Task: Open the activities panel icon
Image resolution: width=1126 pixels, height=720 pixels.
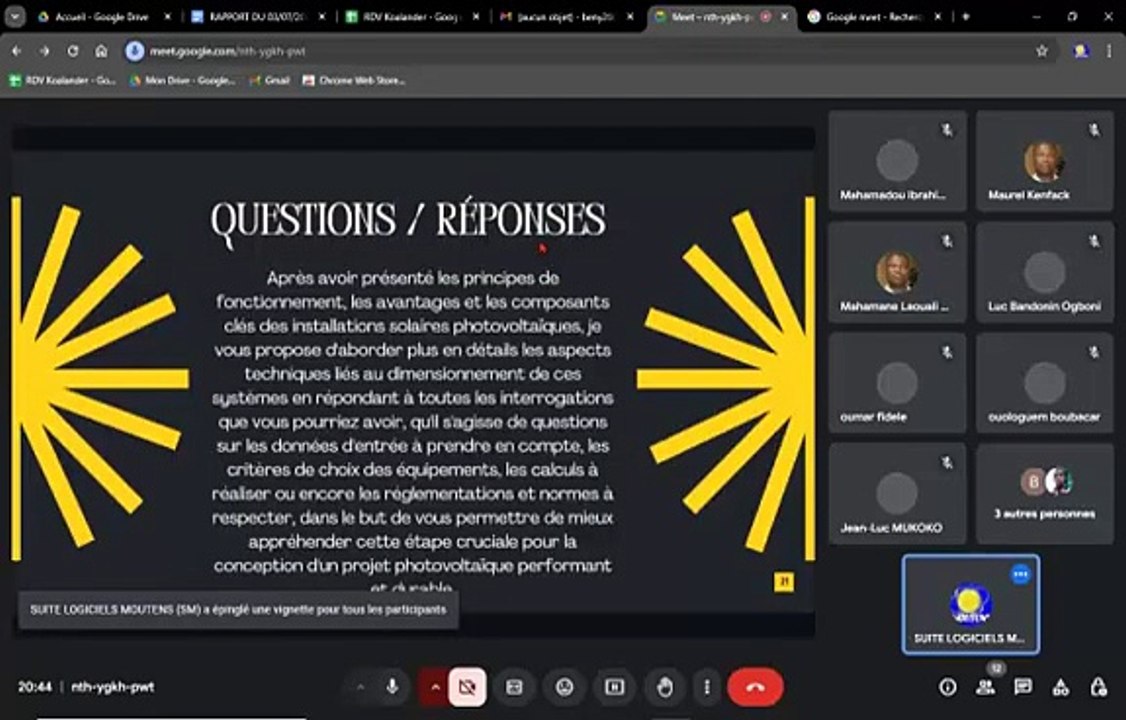Action: click(1061, 687)
